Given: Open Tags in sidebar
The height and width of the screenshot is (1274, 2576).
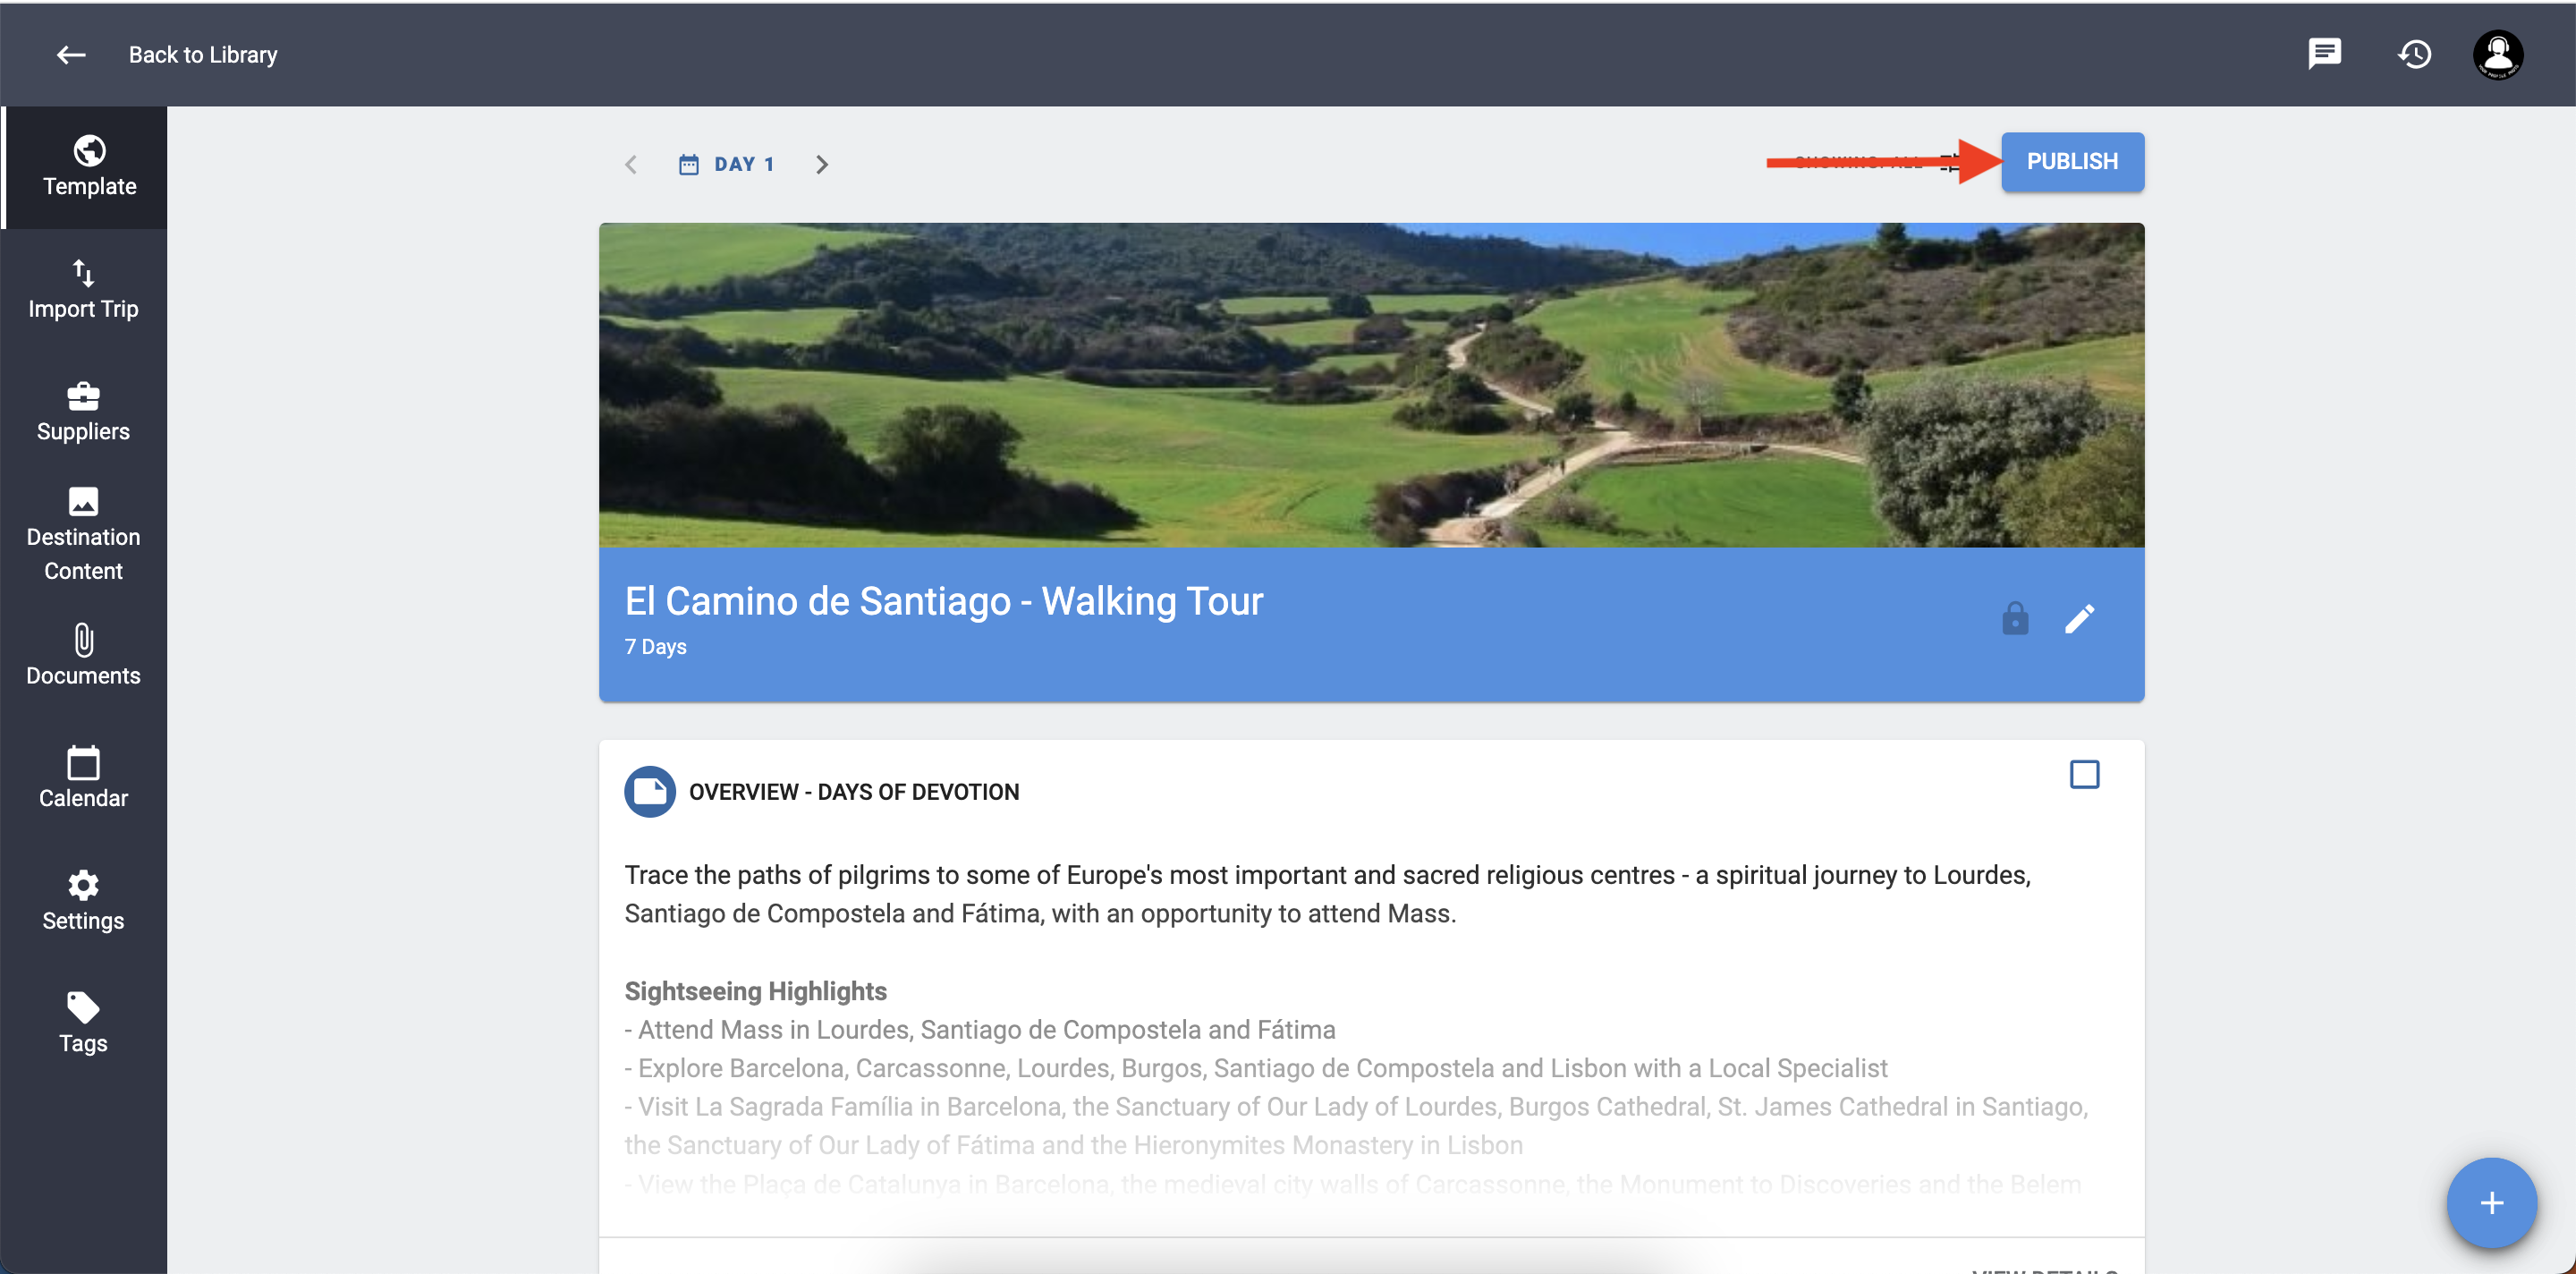Looking at the screenshot, I should [84, 1023].
